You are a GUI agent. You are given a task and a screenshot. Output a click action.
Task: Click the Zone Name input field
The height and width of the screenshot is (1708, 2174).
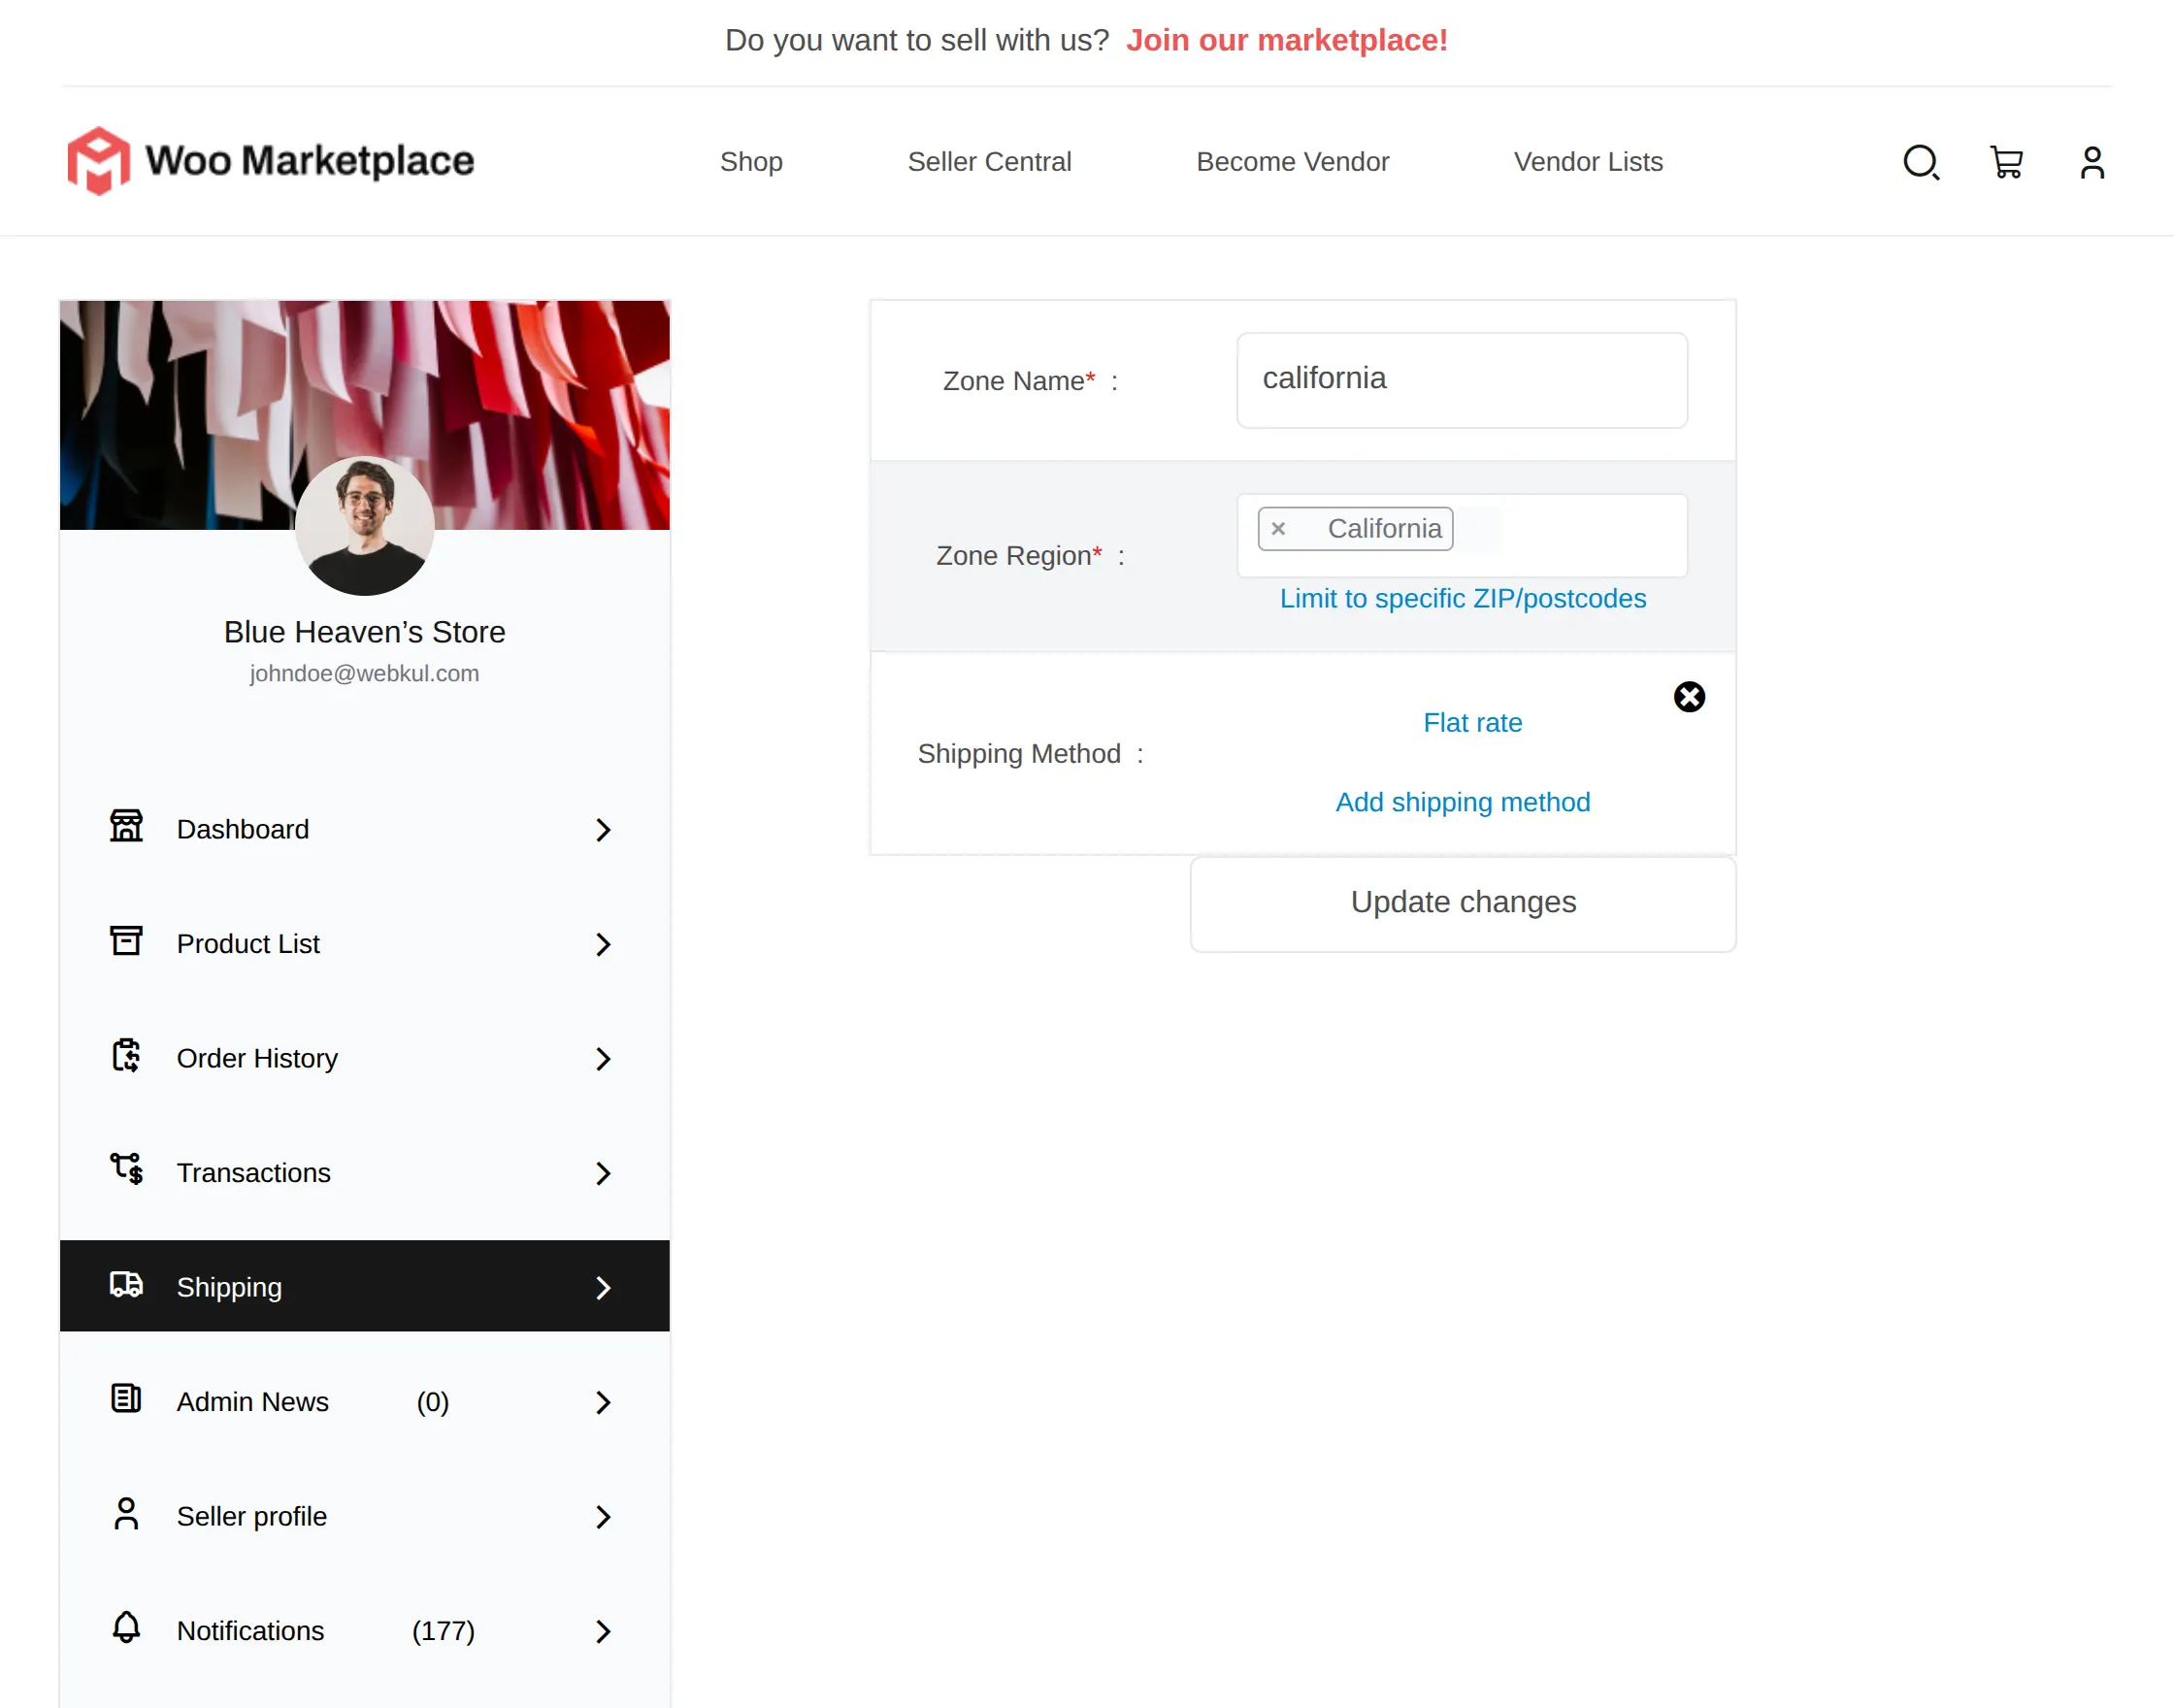click(1461, 380)
